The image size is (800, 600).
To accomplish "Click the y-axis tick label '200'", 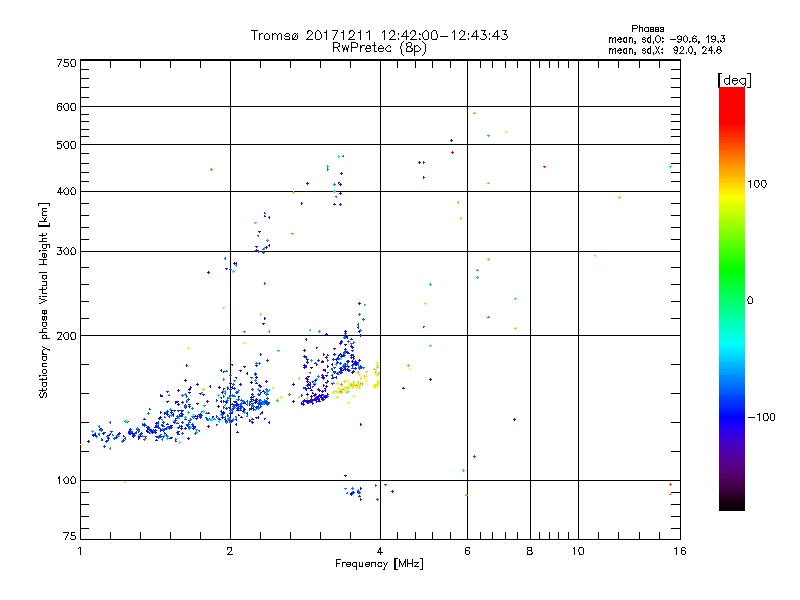I will (66, 336).
